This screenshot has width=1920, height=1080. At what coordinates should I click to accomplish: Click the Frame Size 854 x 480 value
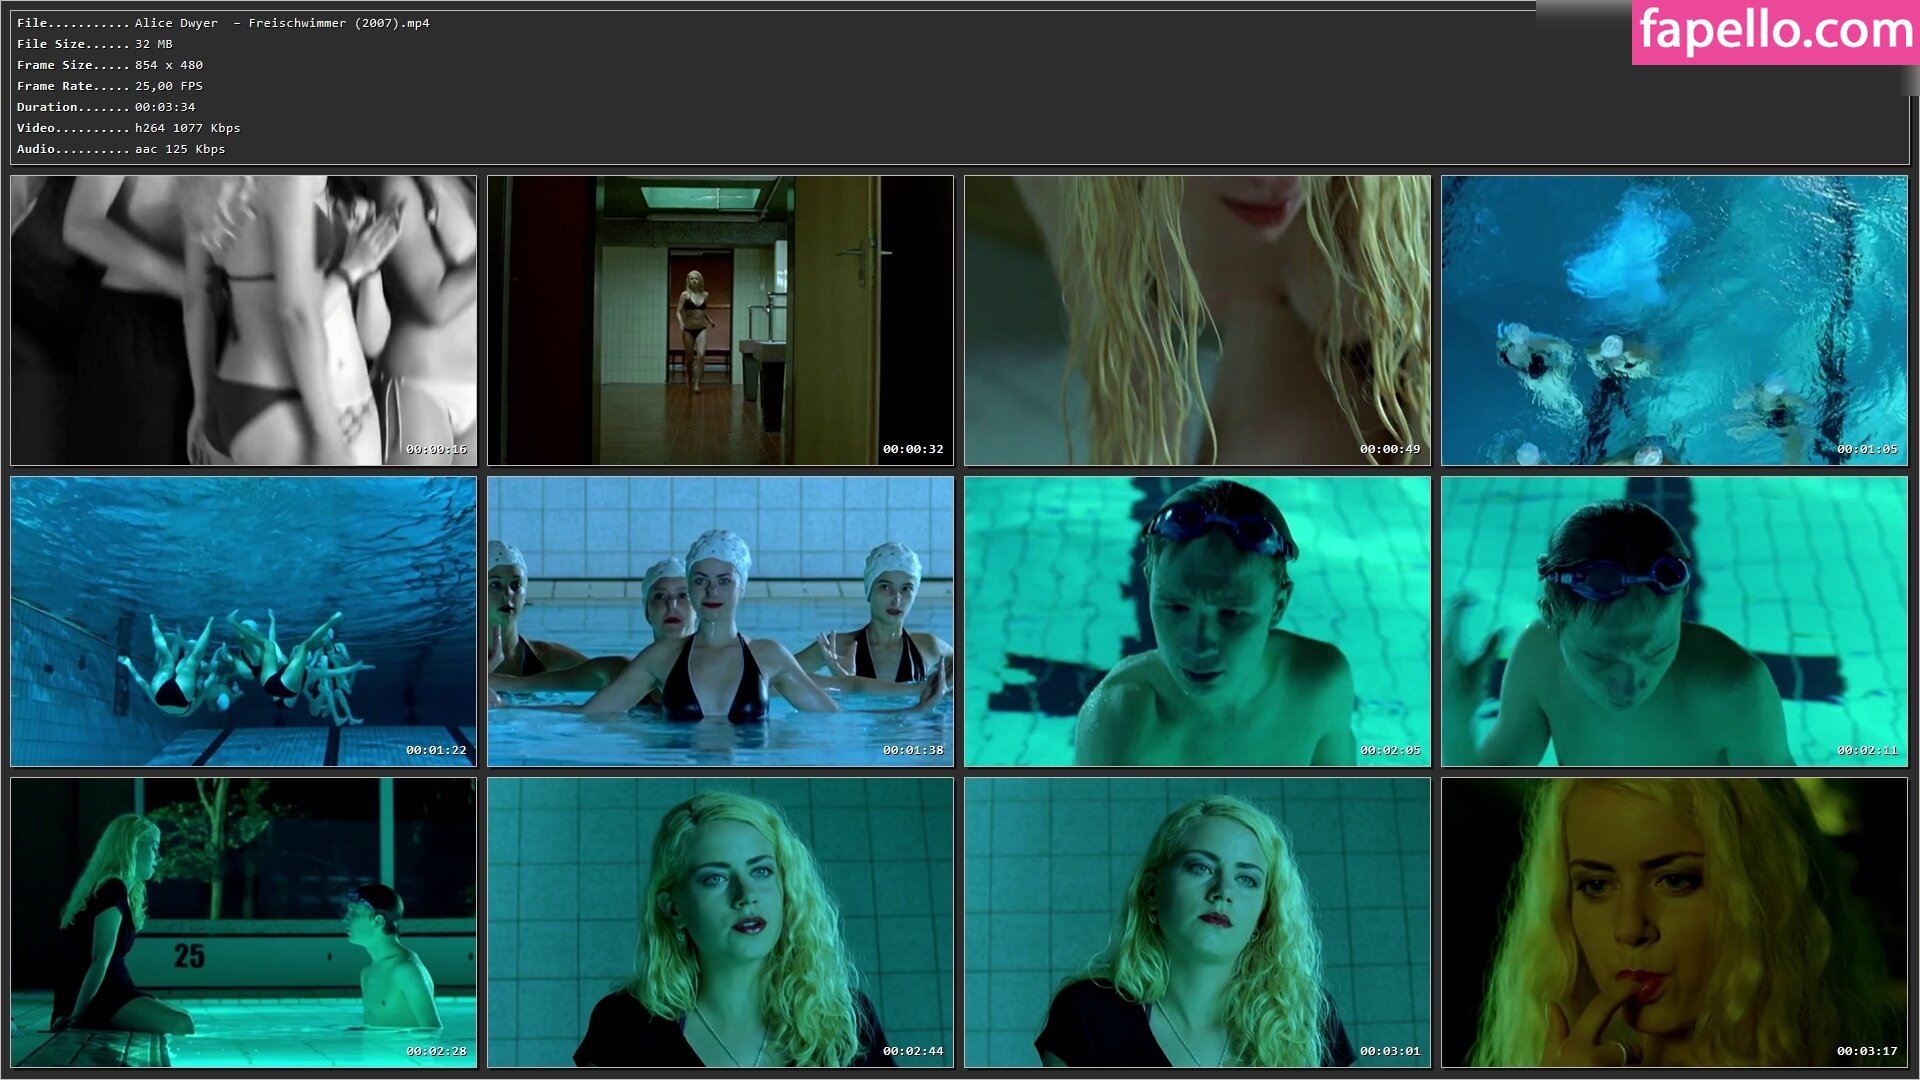[169, 65]
